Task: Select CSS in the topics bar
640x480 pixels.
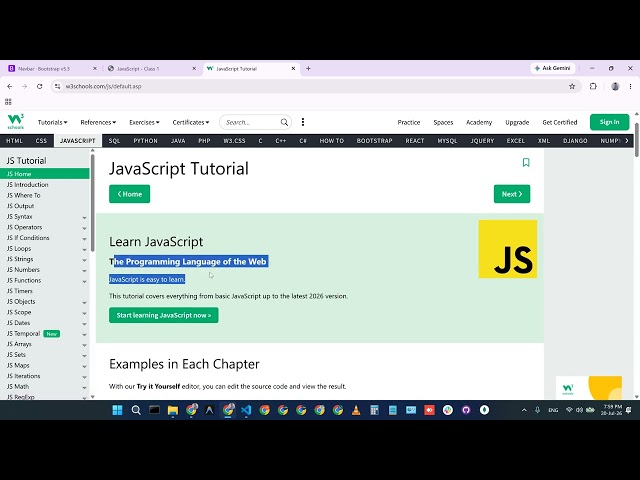Action: click(x=41, y=140)
